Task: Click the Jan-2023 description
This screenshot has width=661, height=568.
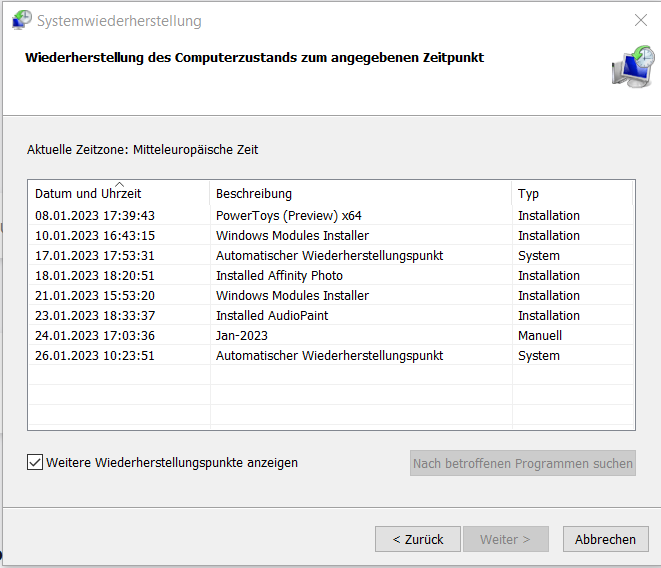Action: (x=242, y=336)
